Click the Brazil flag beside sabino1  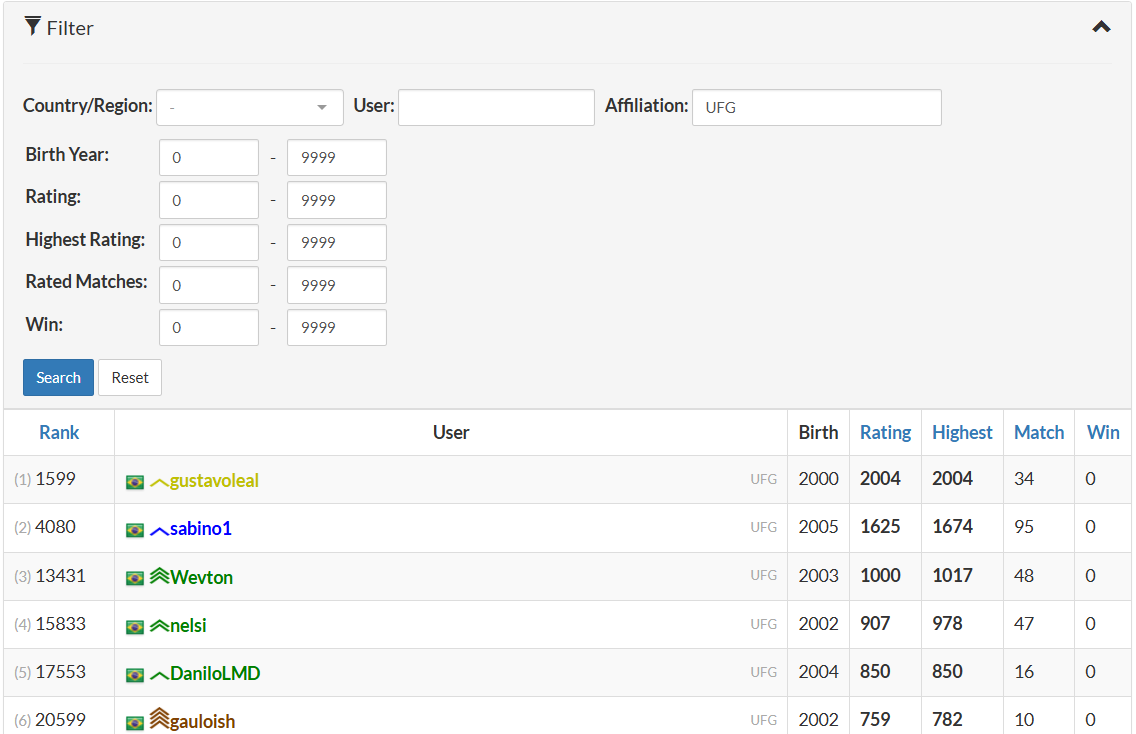tap(135, 530)
